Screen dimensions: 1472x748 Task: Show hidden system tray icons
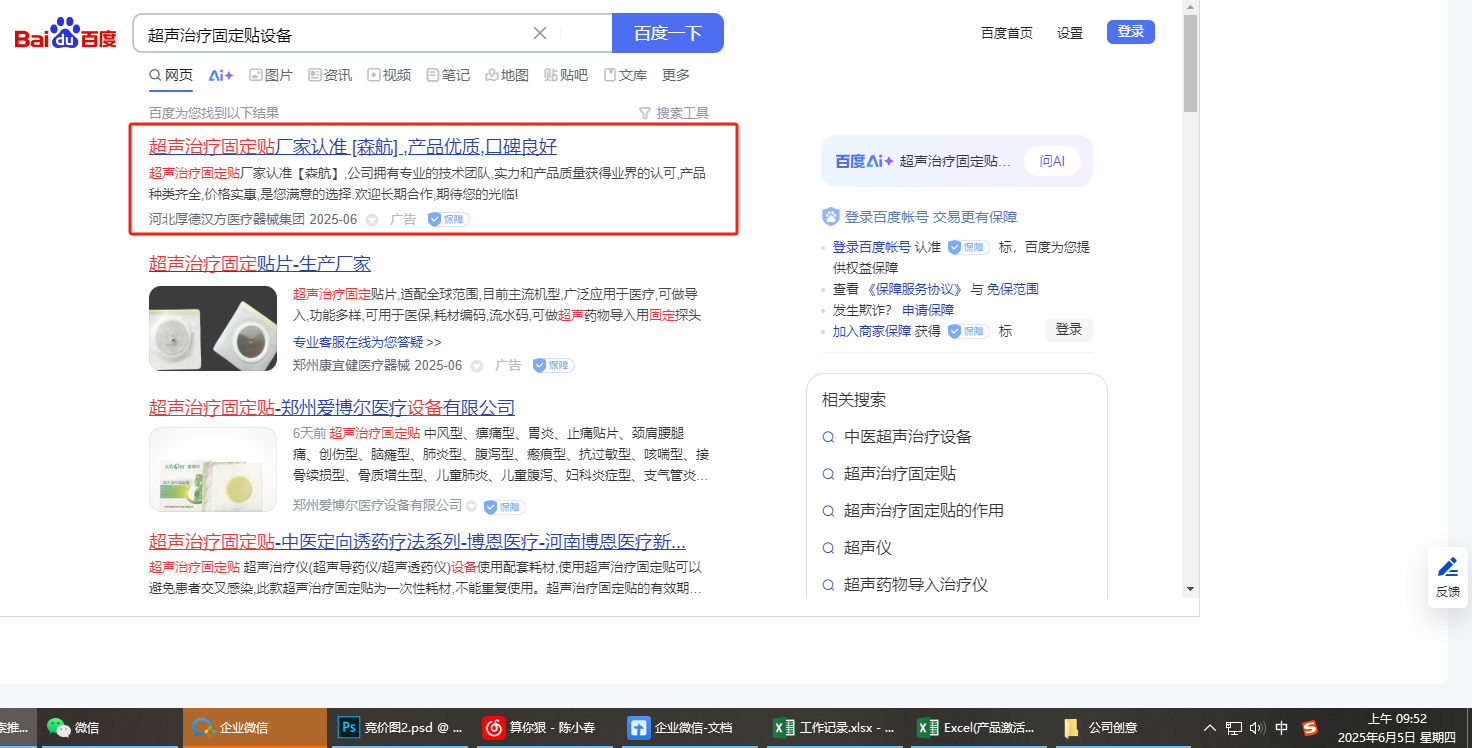pos(1209,728)
